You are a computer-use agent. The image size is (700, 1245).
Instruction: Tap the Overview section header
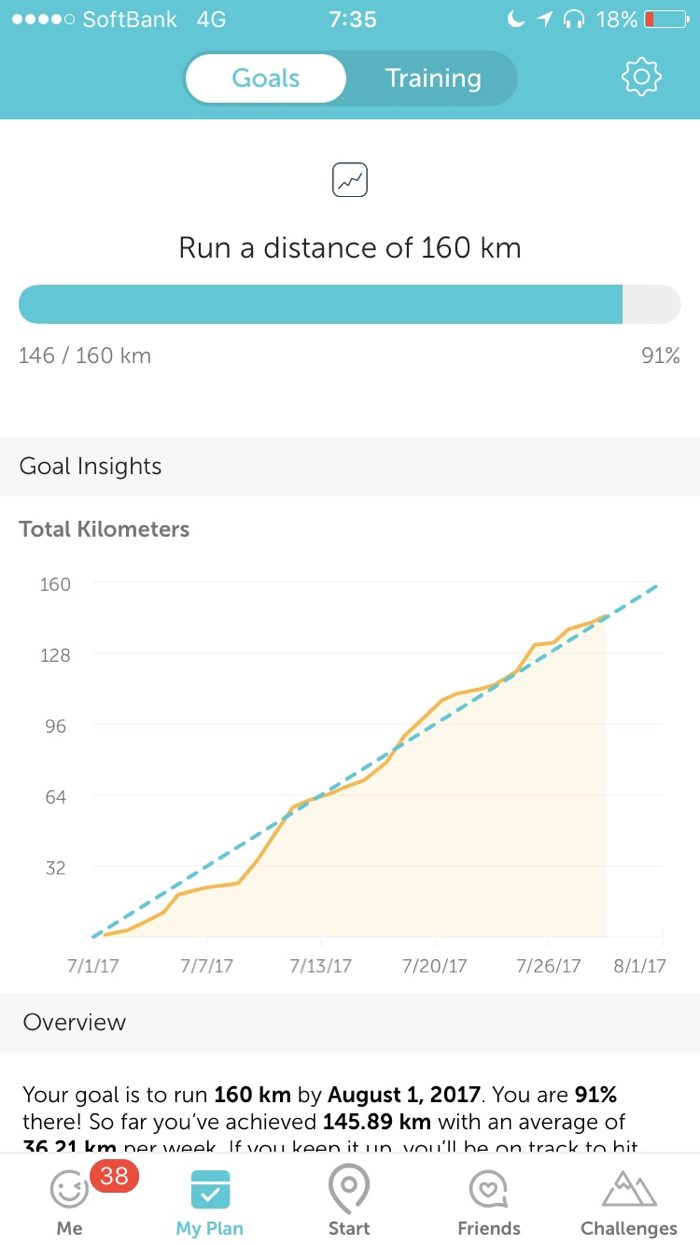tap(75, 1022)
